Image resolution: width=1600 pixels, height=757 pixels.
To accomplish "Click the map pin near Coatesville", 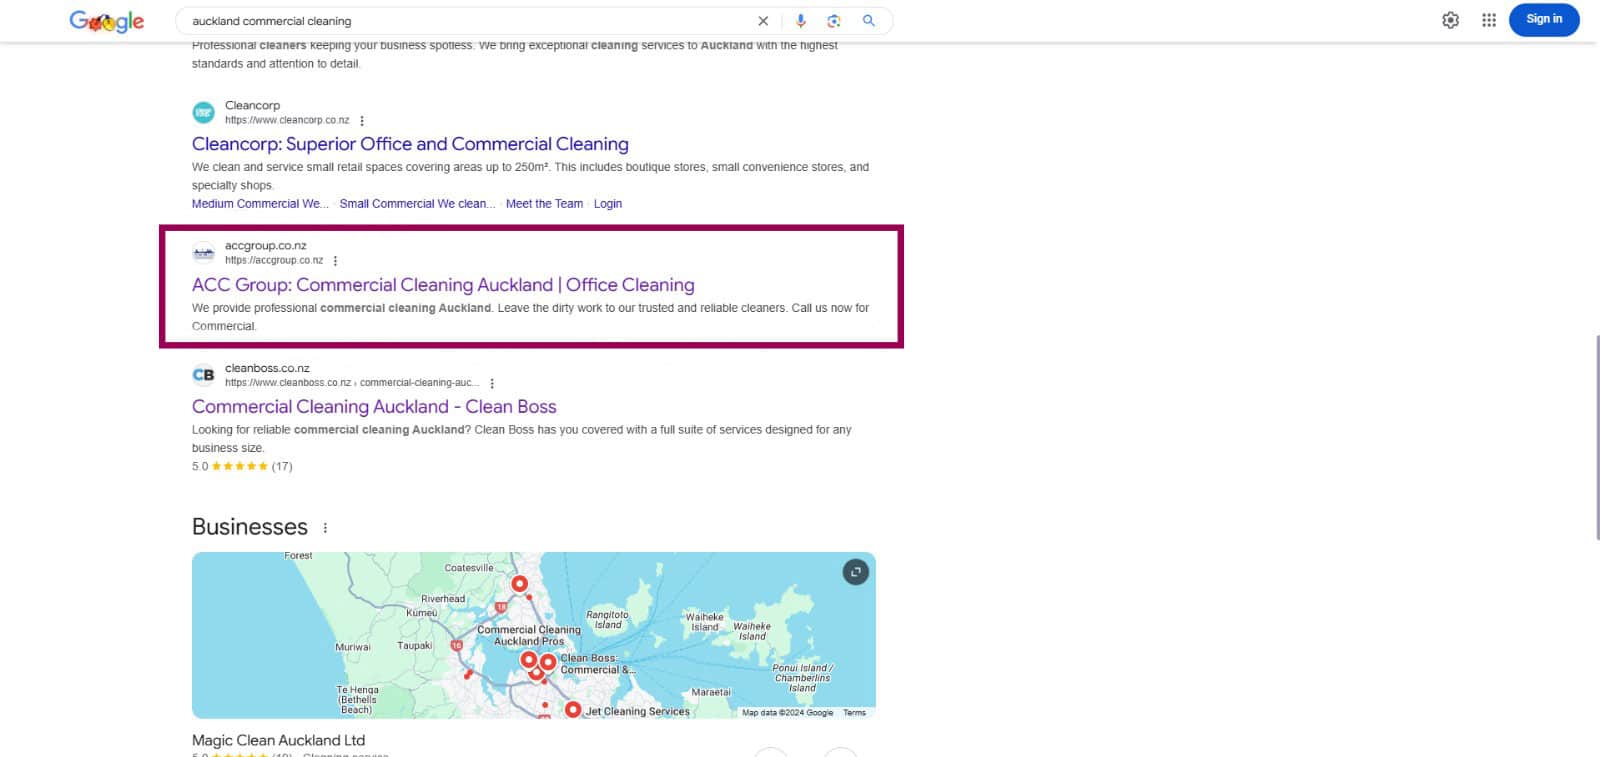I will 519,584.
